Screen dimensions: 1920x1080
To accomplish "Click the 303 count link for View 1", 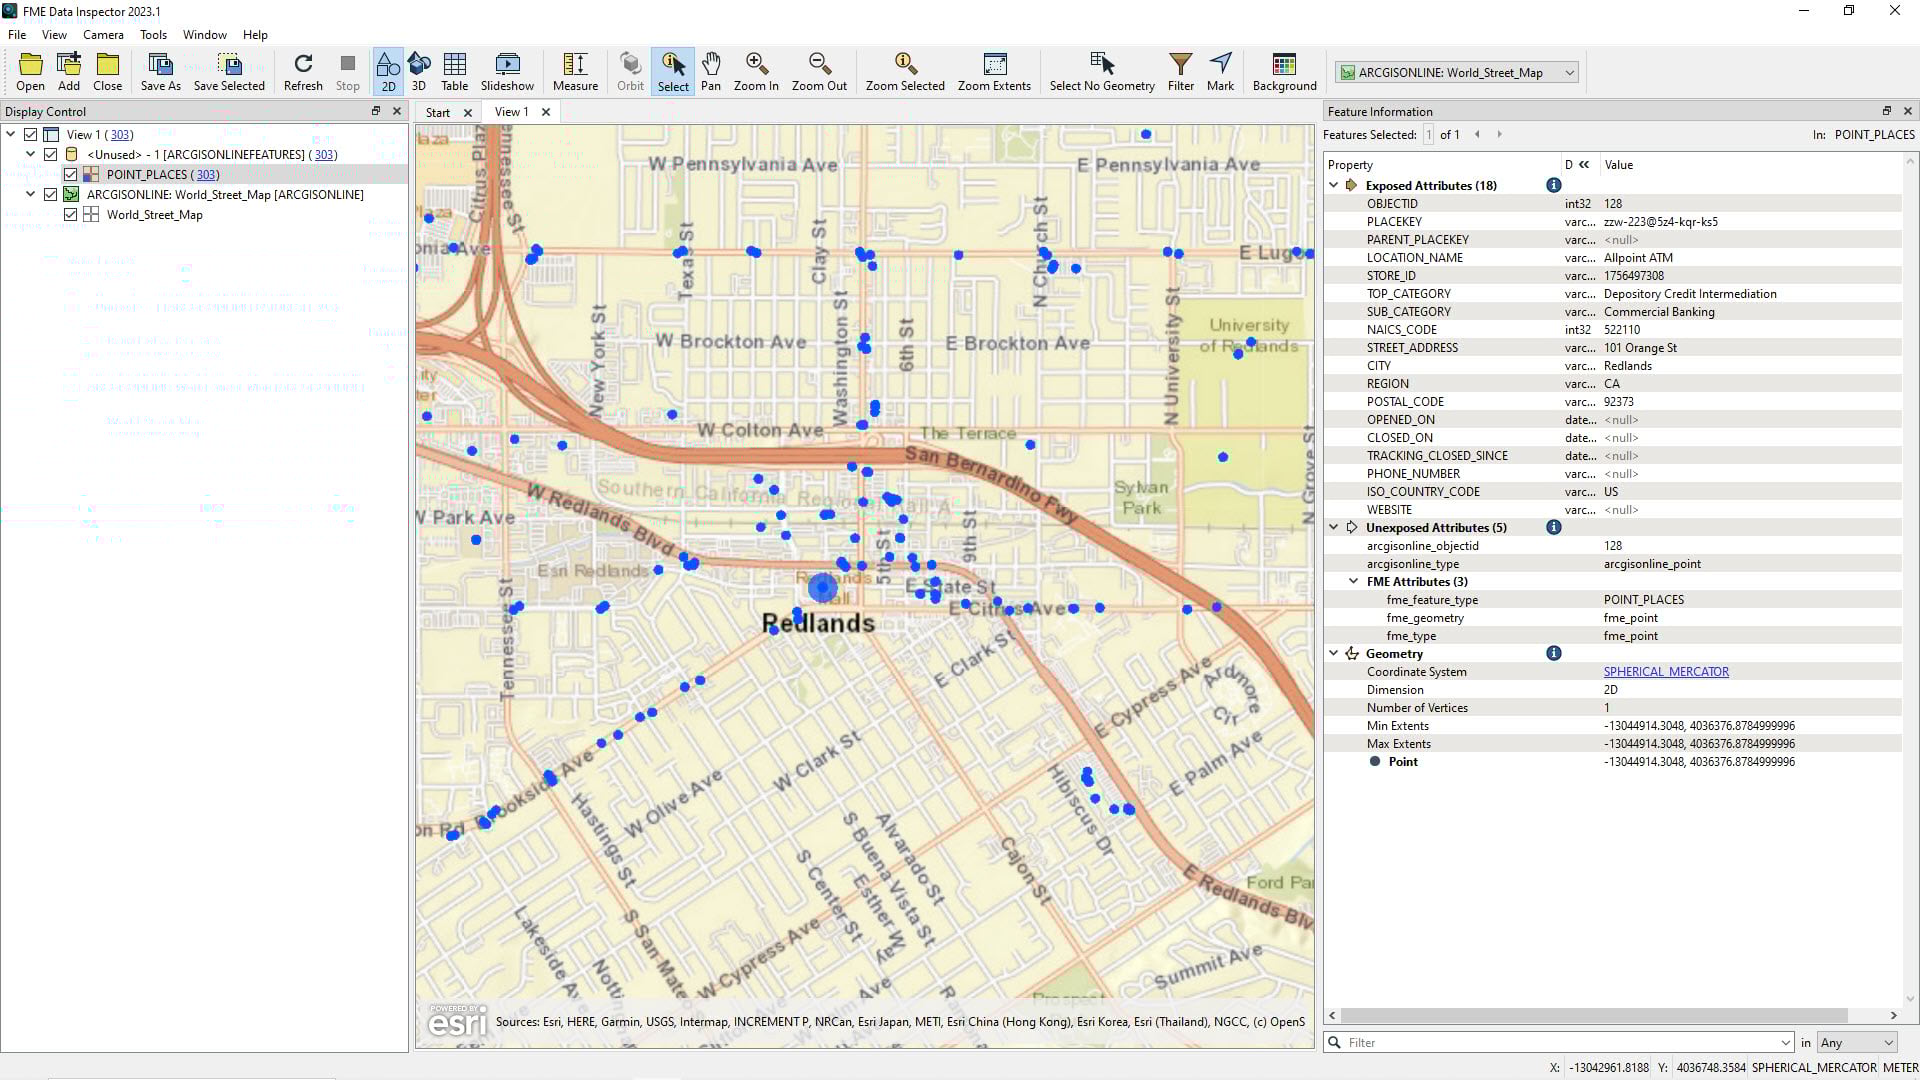I will point(121,134).
